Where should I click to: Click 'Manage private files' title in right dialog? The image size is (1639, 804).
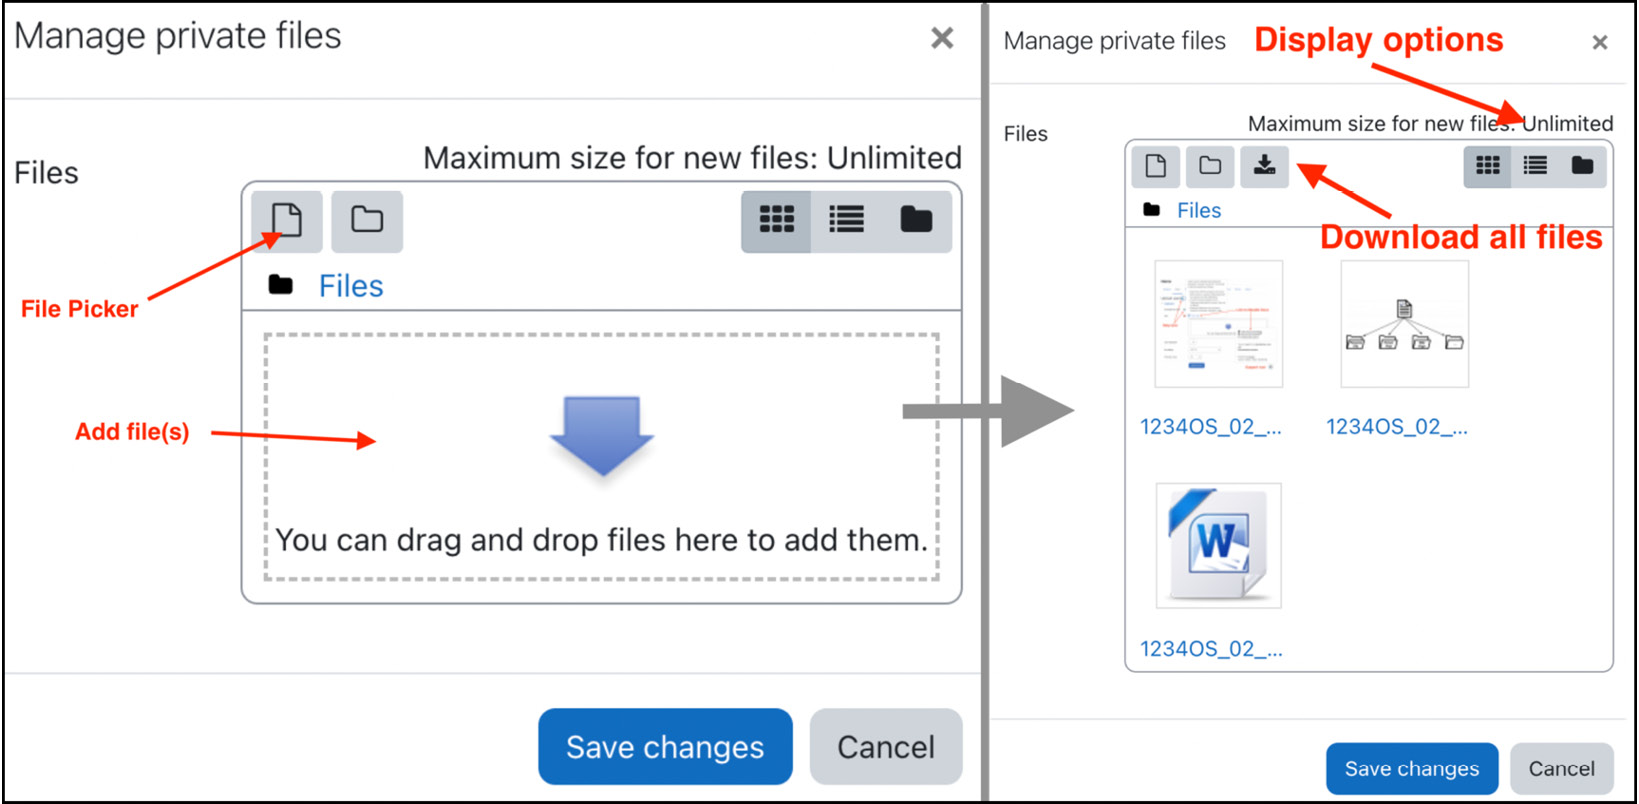click(1114, 41)
